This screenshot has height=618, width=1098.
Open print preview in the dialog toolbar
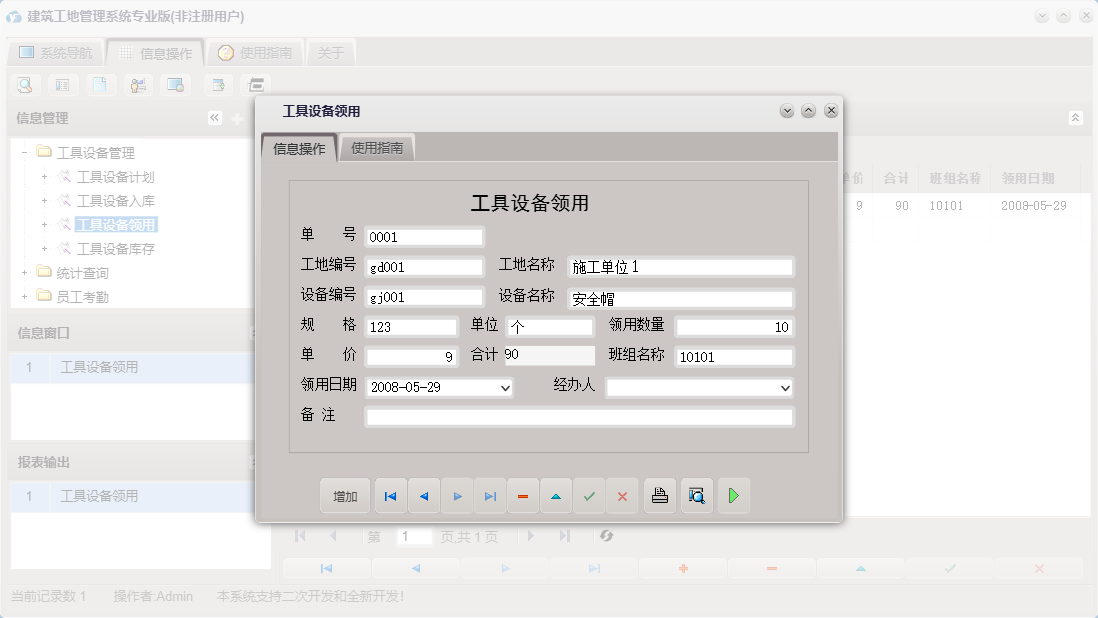click(x=696, y=495)
